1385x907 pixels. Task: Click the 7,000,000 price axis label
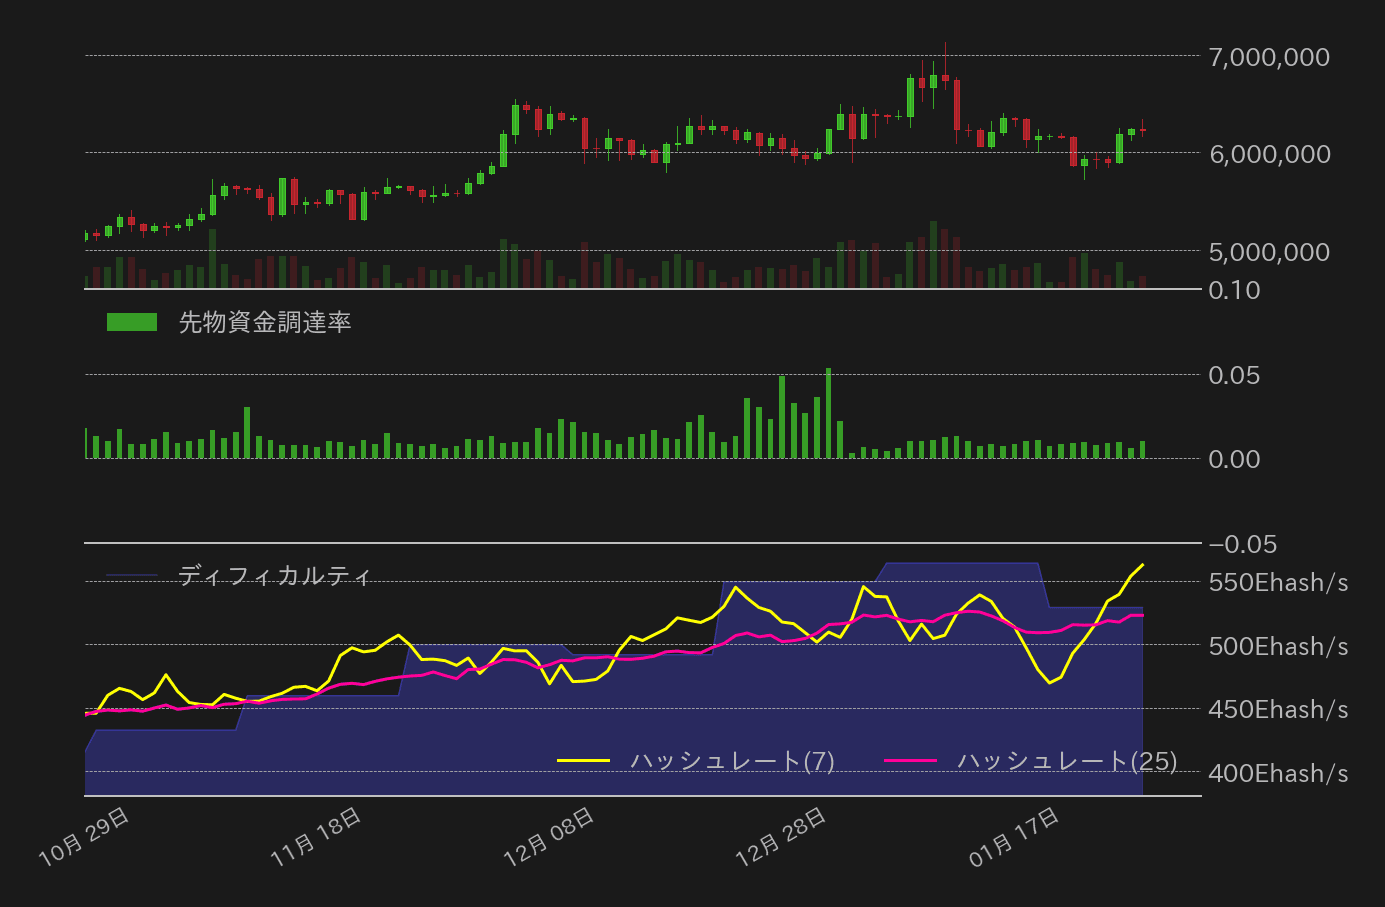click(1269, 57)
